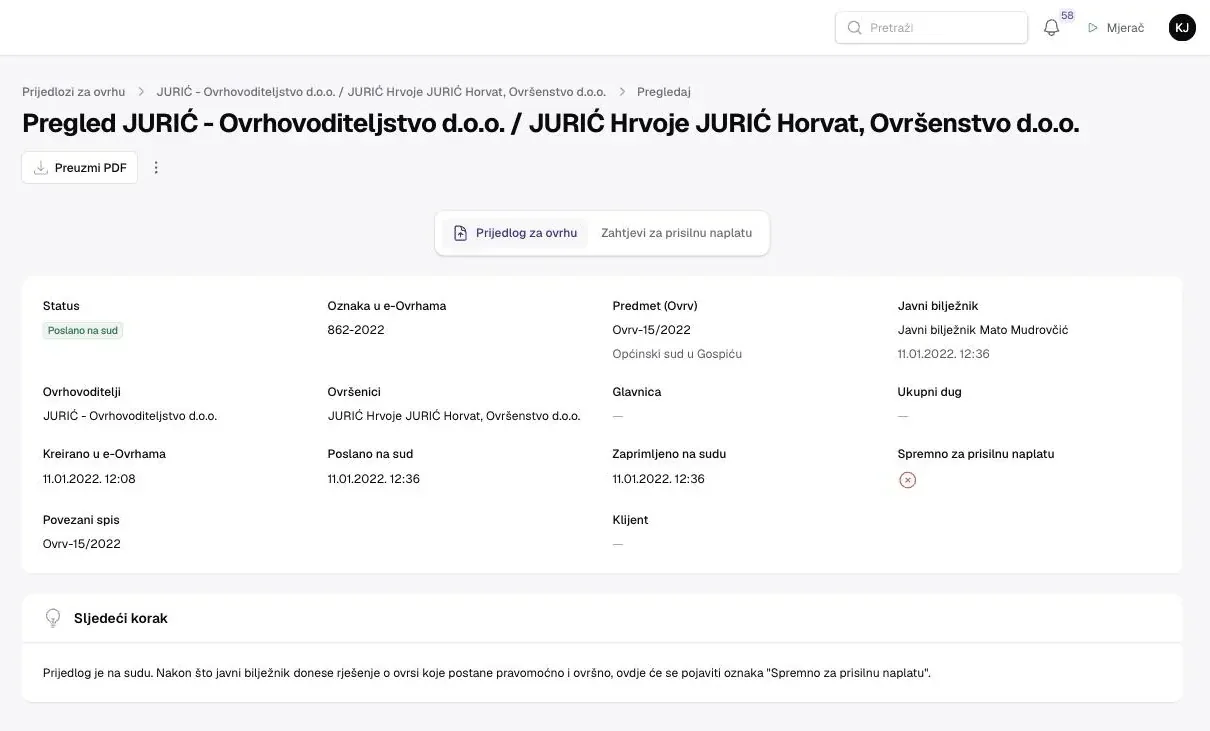Screen dimensions: 1210x731
Task: Click the document icon on Prijedlog tab
Action: (x=460, y=233)
